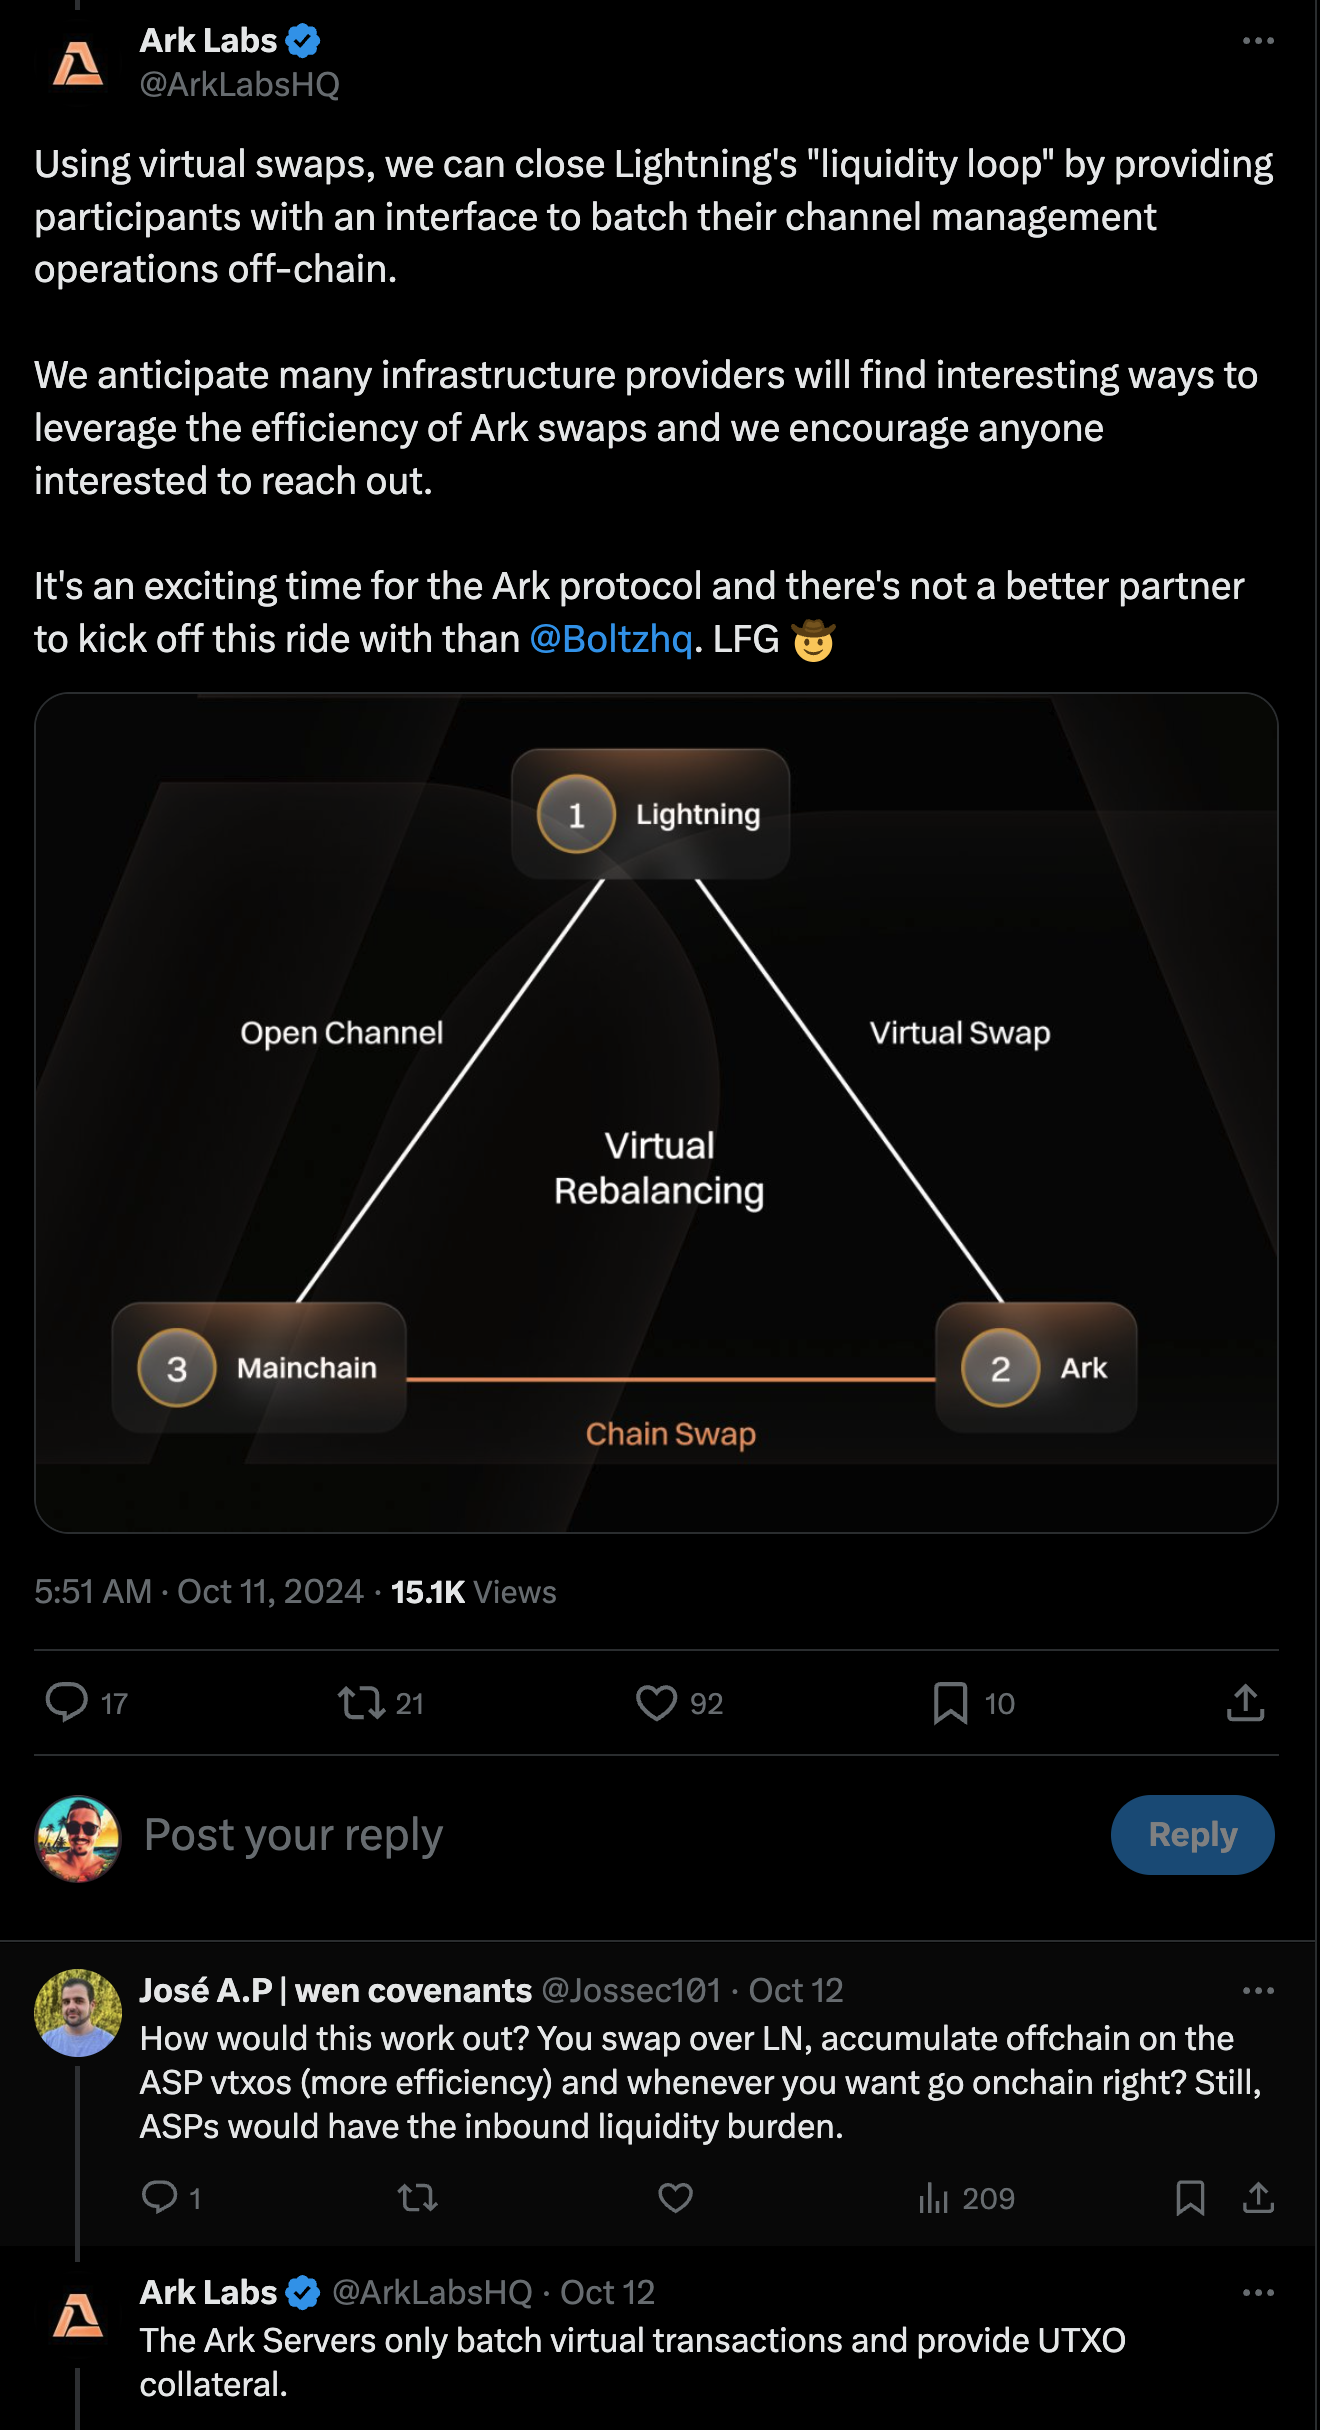Open the Virtual Rebalancing diagram image
This screenshot has height=2430, width=1320.
(x=656, y=1112)
